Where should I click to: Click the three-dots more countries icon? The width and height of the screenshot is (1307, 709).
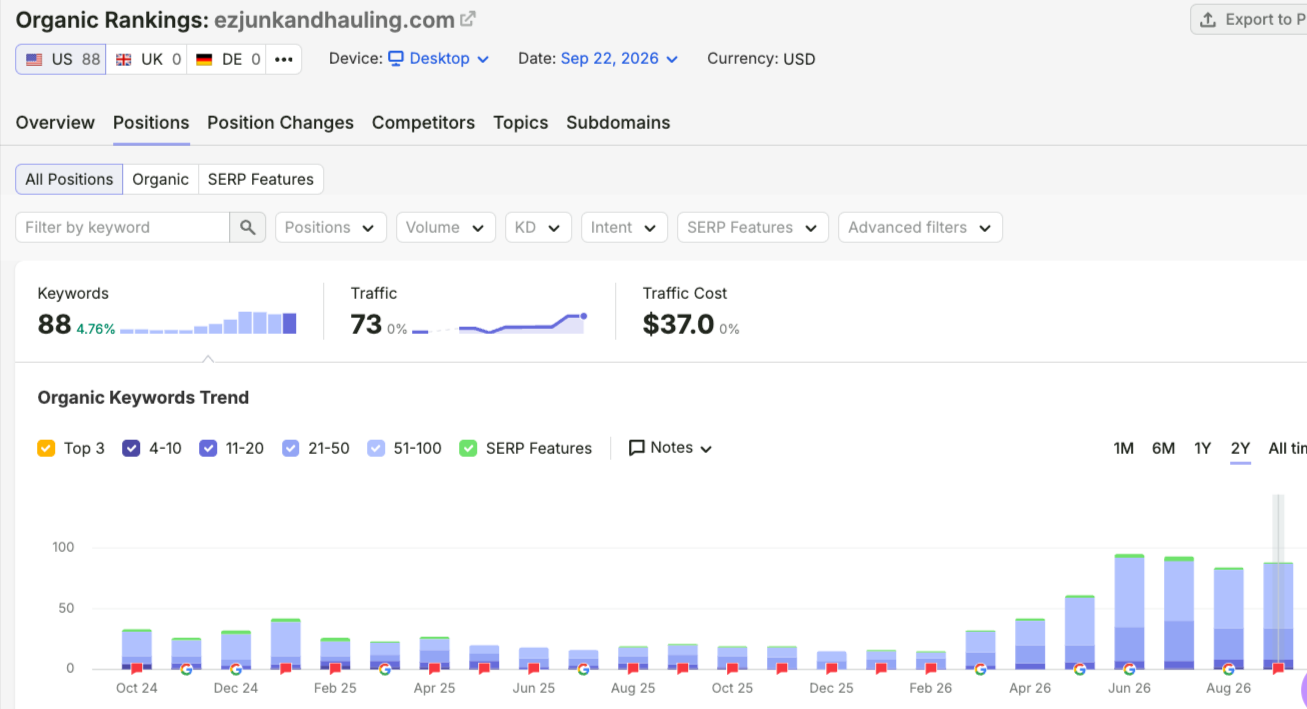click(x=284, y=59)
